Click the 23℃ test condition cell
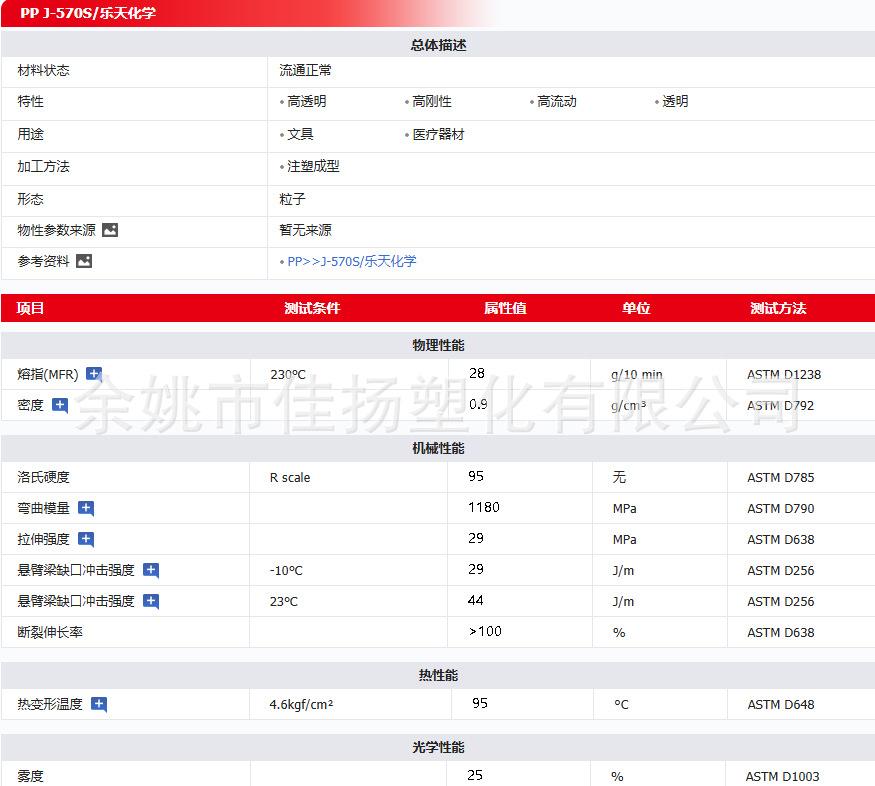Screen dimensions: 875x786 click(x=284, y=601)
